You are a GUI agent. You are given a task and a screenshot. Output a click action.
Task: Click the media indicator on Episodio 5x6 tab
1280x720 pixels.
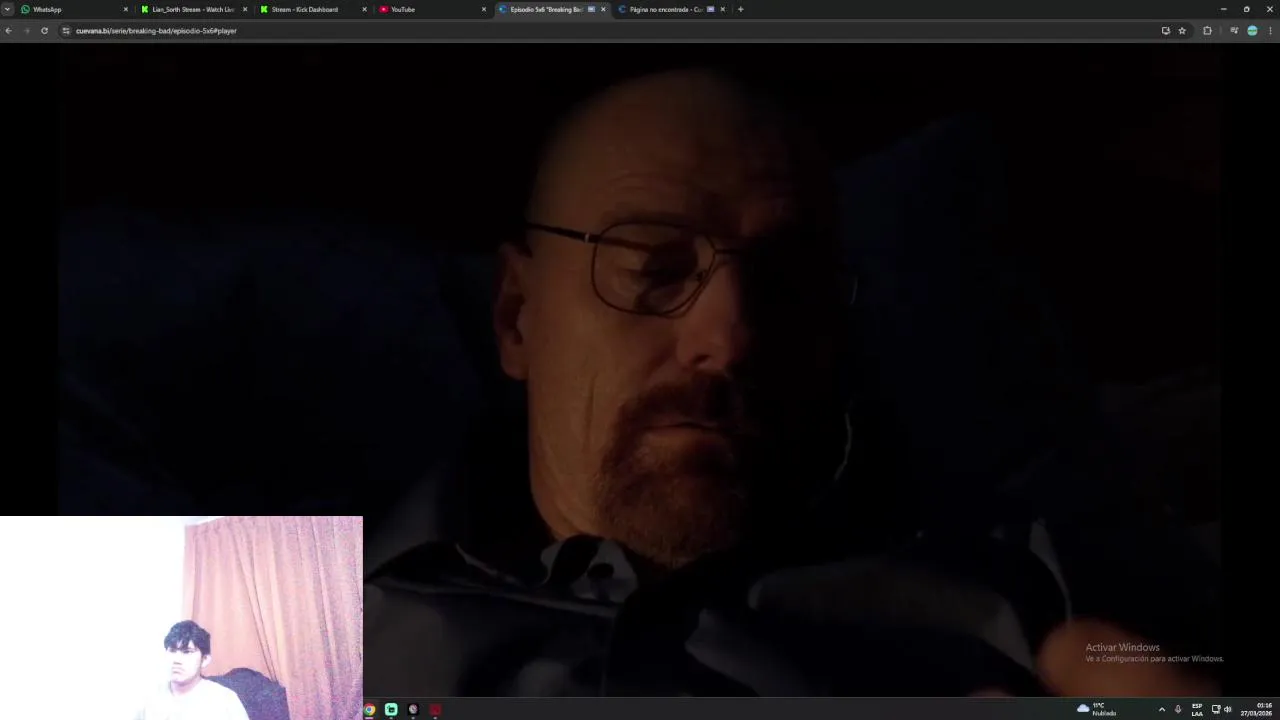pos(591,9)
